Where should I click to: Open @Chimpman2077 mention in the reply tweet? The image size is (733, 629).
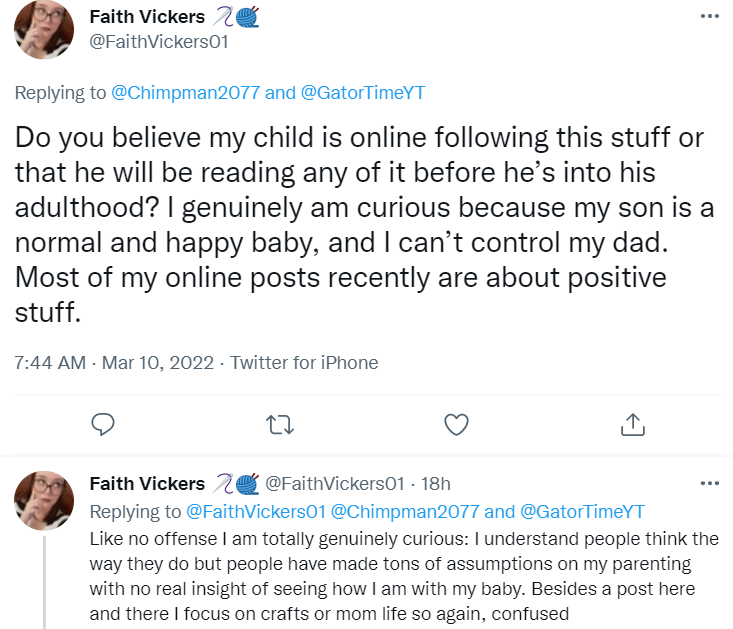click(404, 511)
